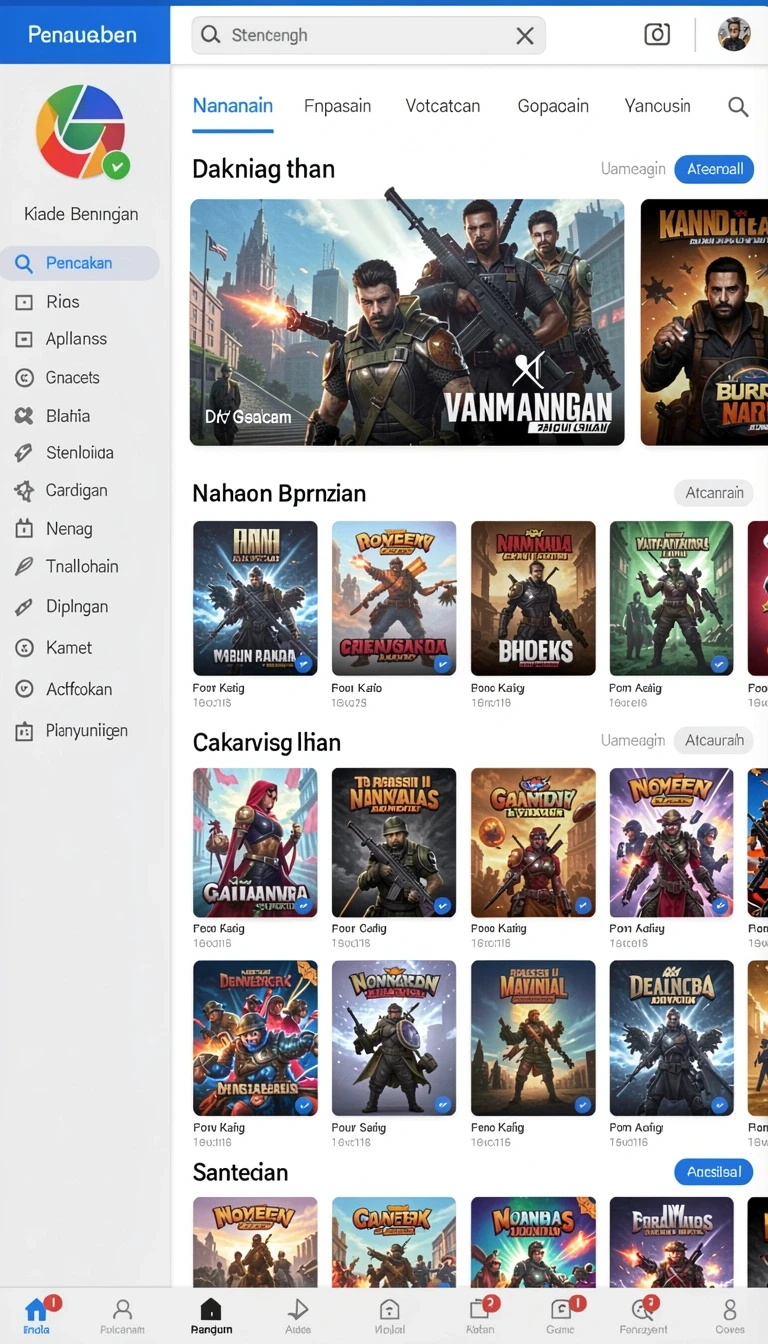Switch to the Nananain tab
The width and height of the screenshot is (768, 1344).
pyautogui.click(x=233, y=106)
